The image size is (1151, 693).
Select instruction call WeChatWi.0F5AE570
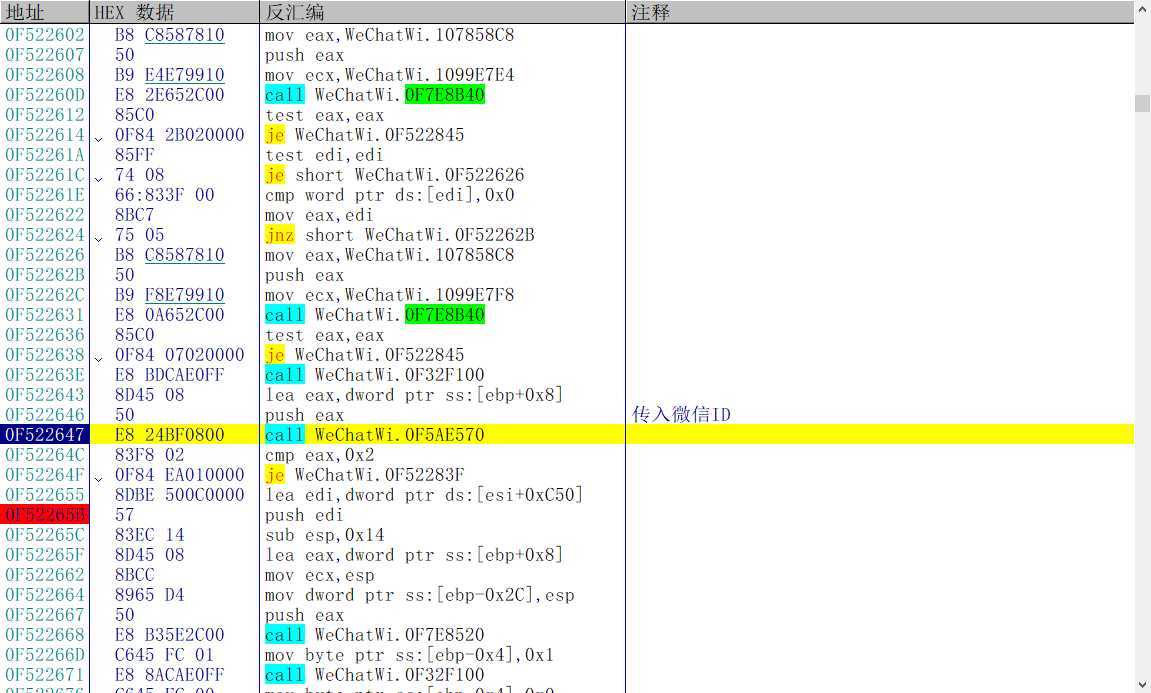[374, 435]
